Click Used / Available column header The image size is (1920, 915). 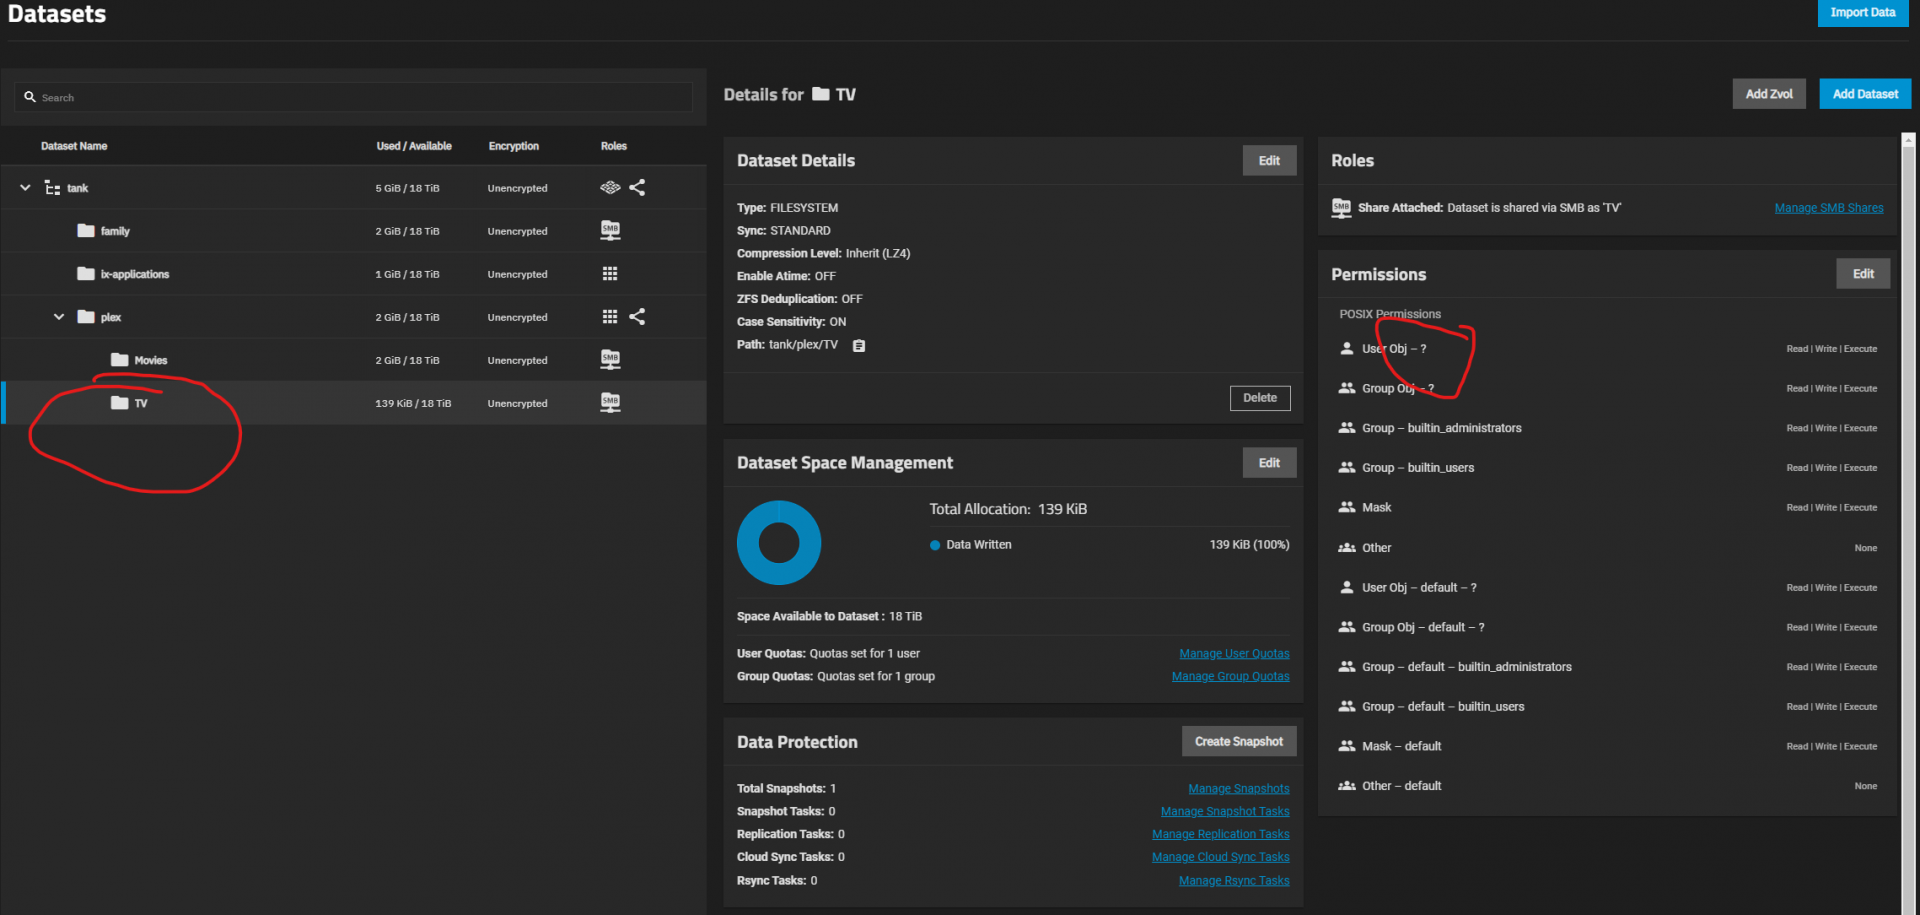pos(414,146)
